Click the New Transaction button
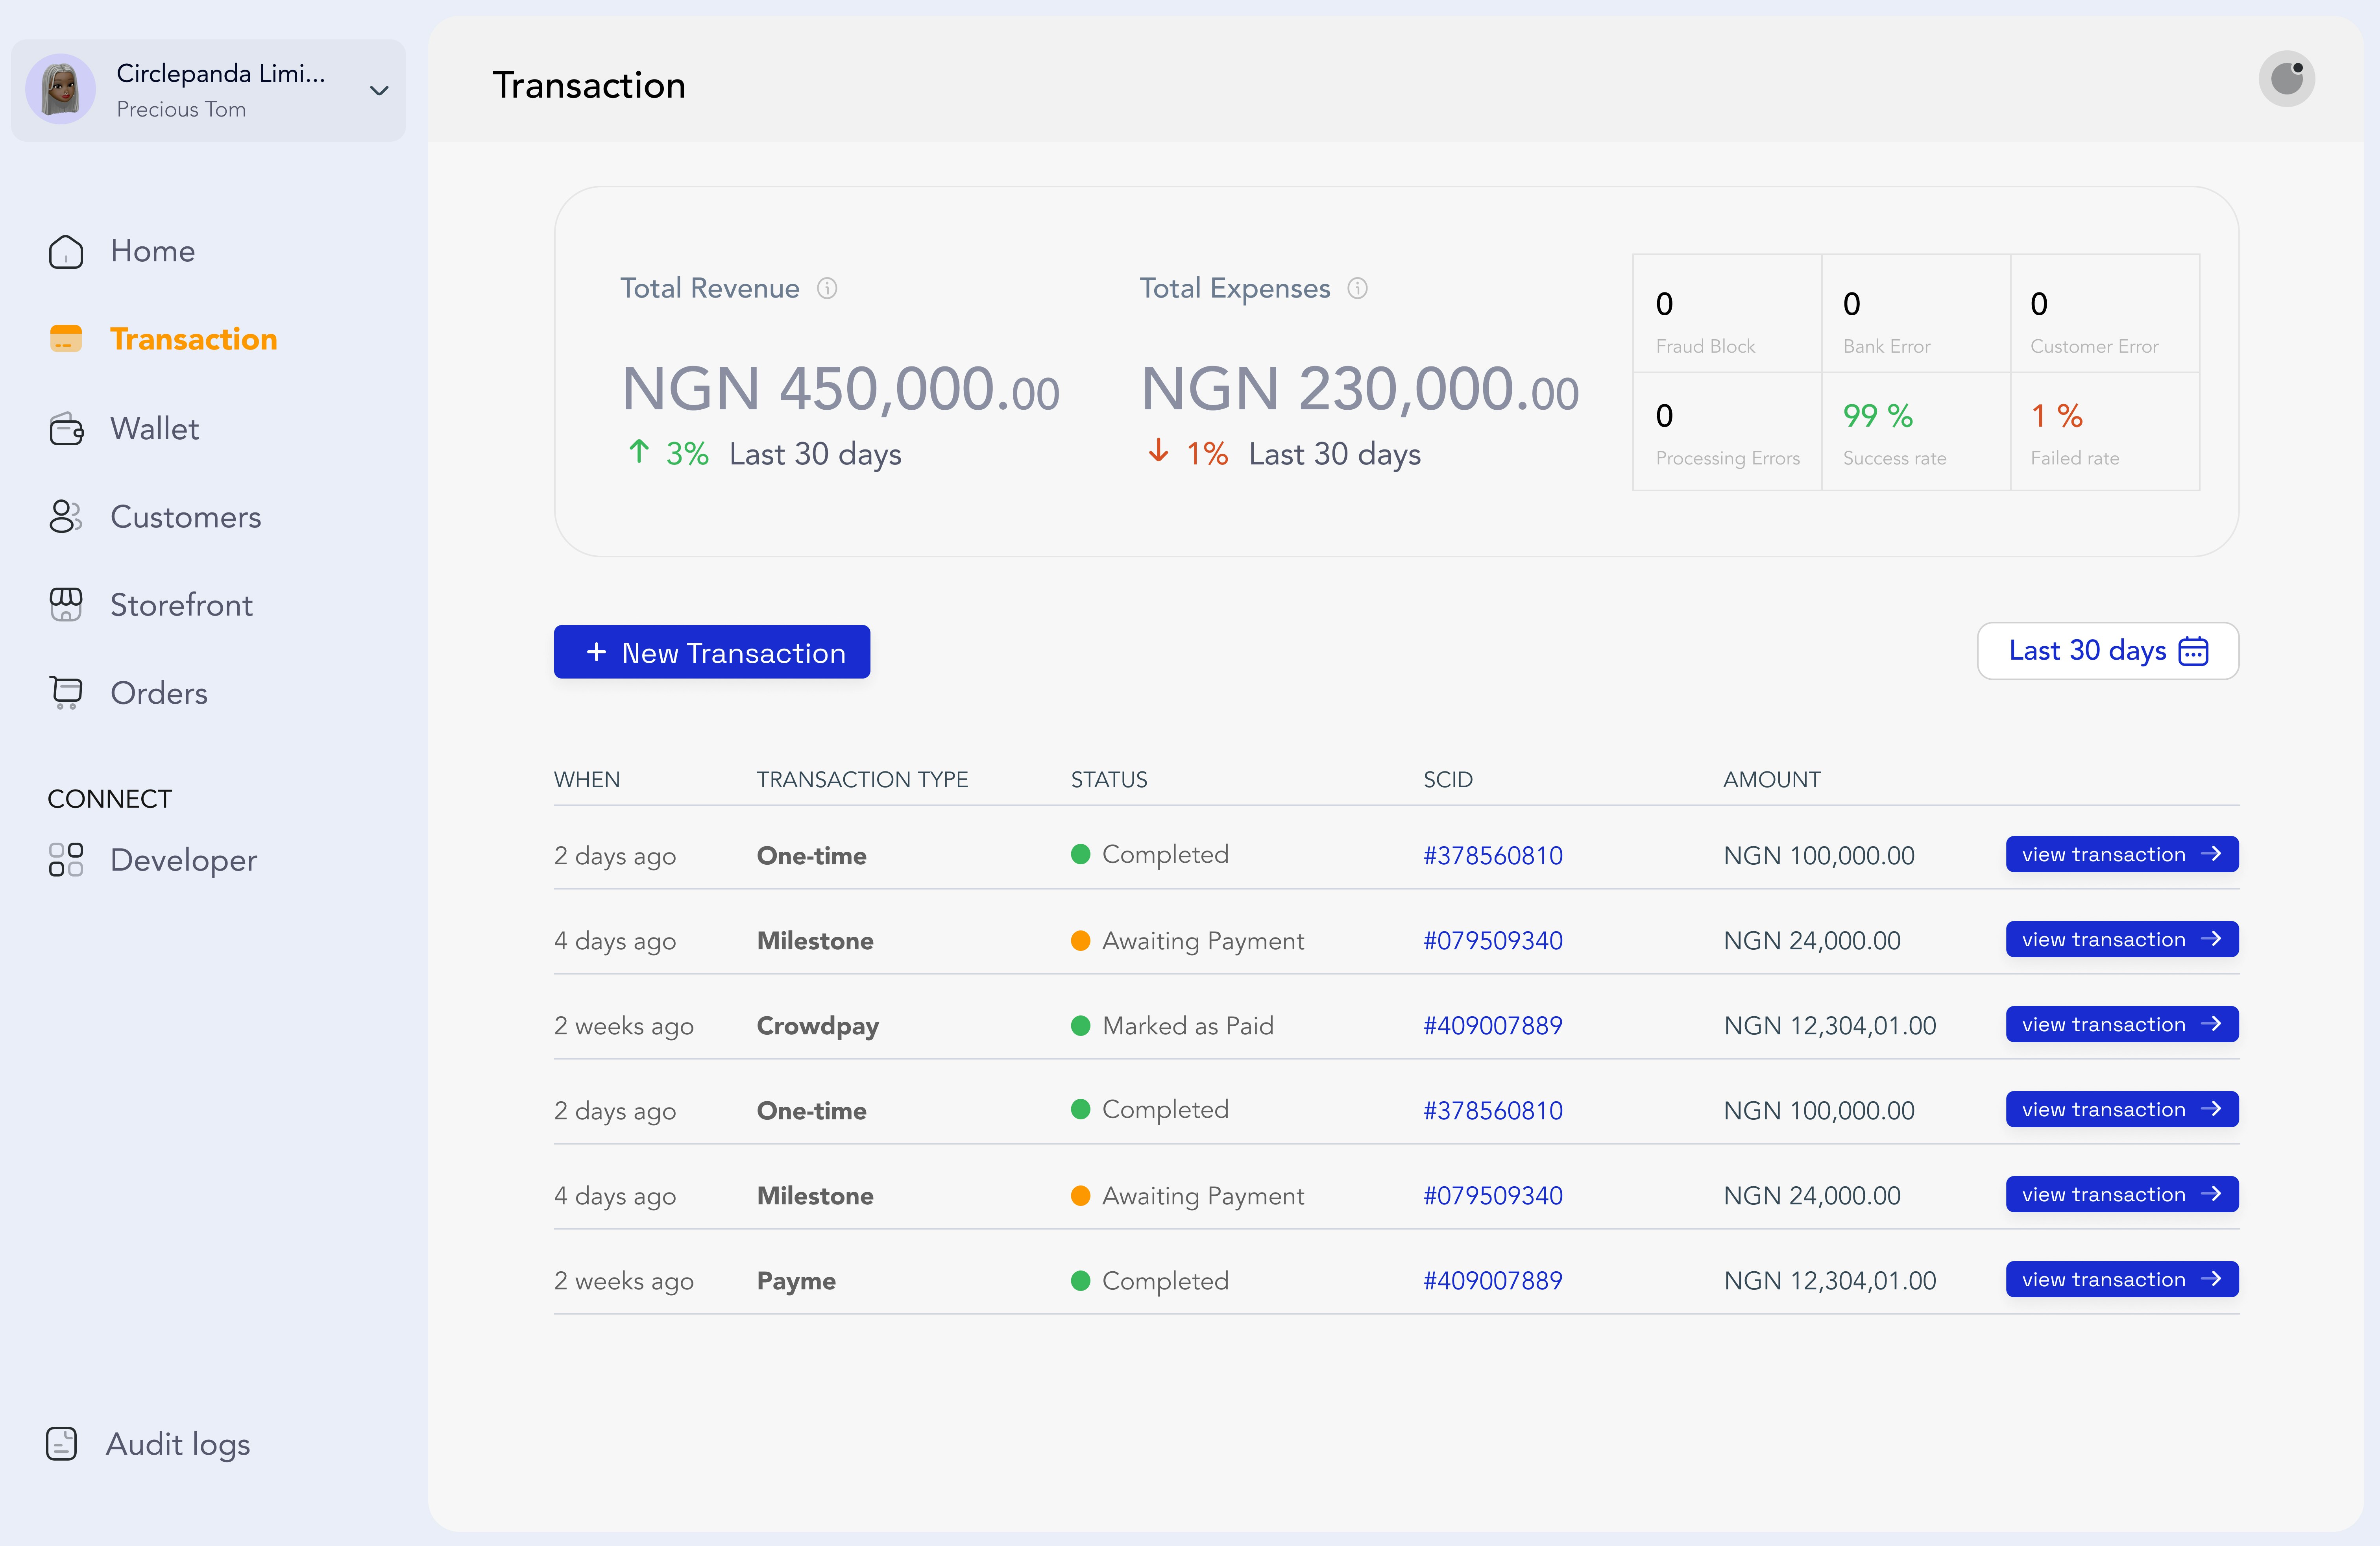Image resolution: width=2380 pixels, height=1546 pixels. tap(712, 652)
